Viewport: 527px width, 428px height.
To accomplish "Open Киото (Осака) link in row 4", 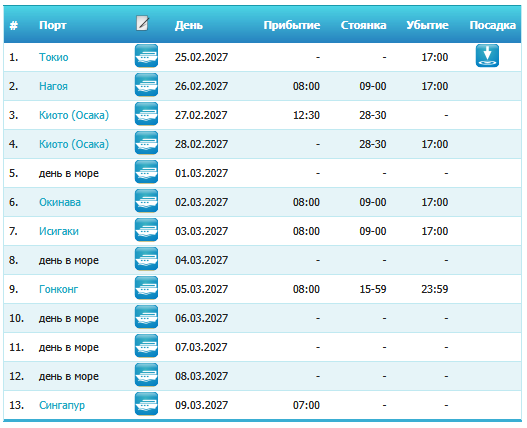I will (74, 144).
